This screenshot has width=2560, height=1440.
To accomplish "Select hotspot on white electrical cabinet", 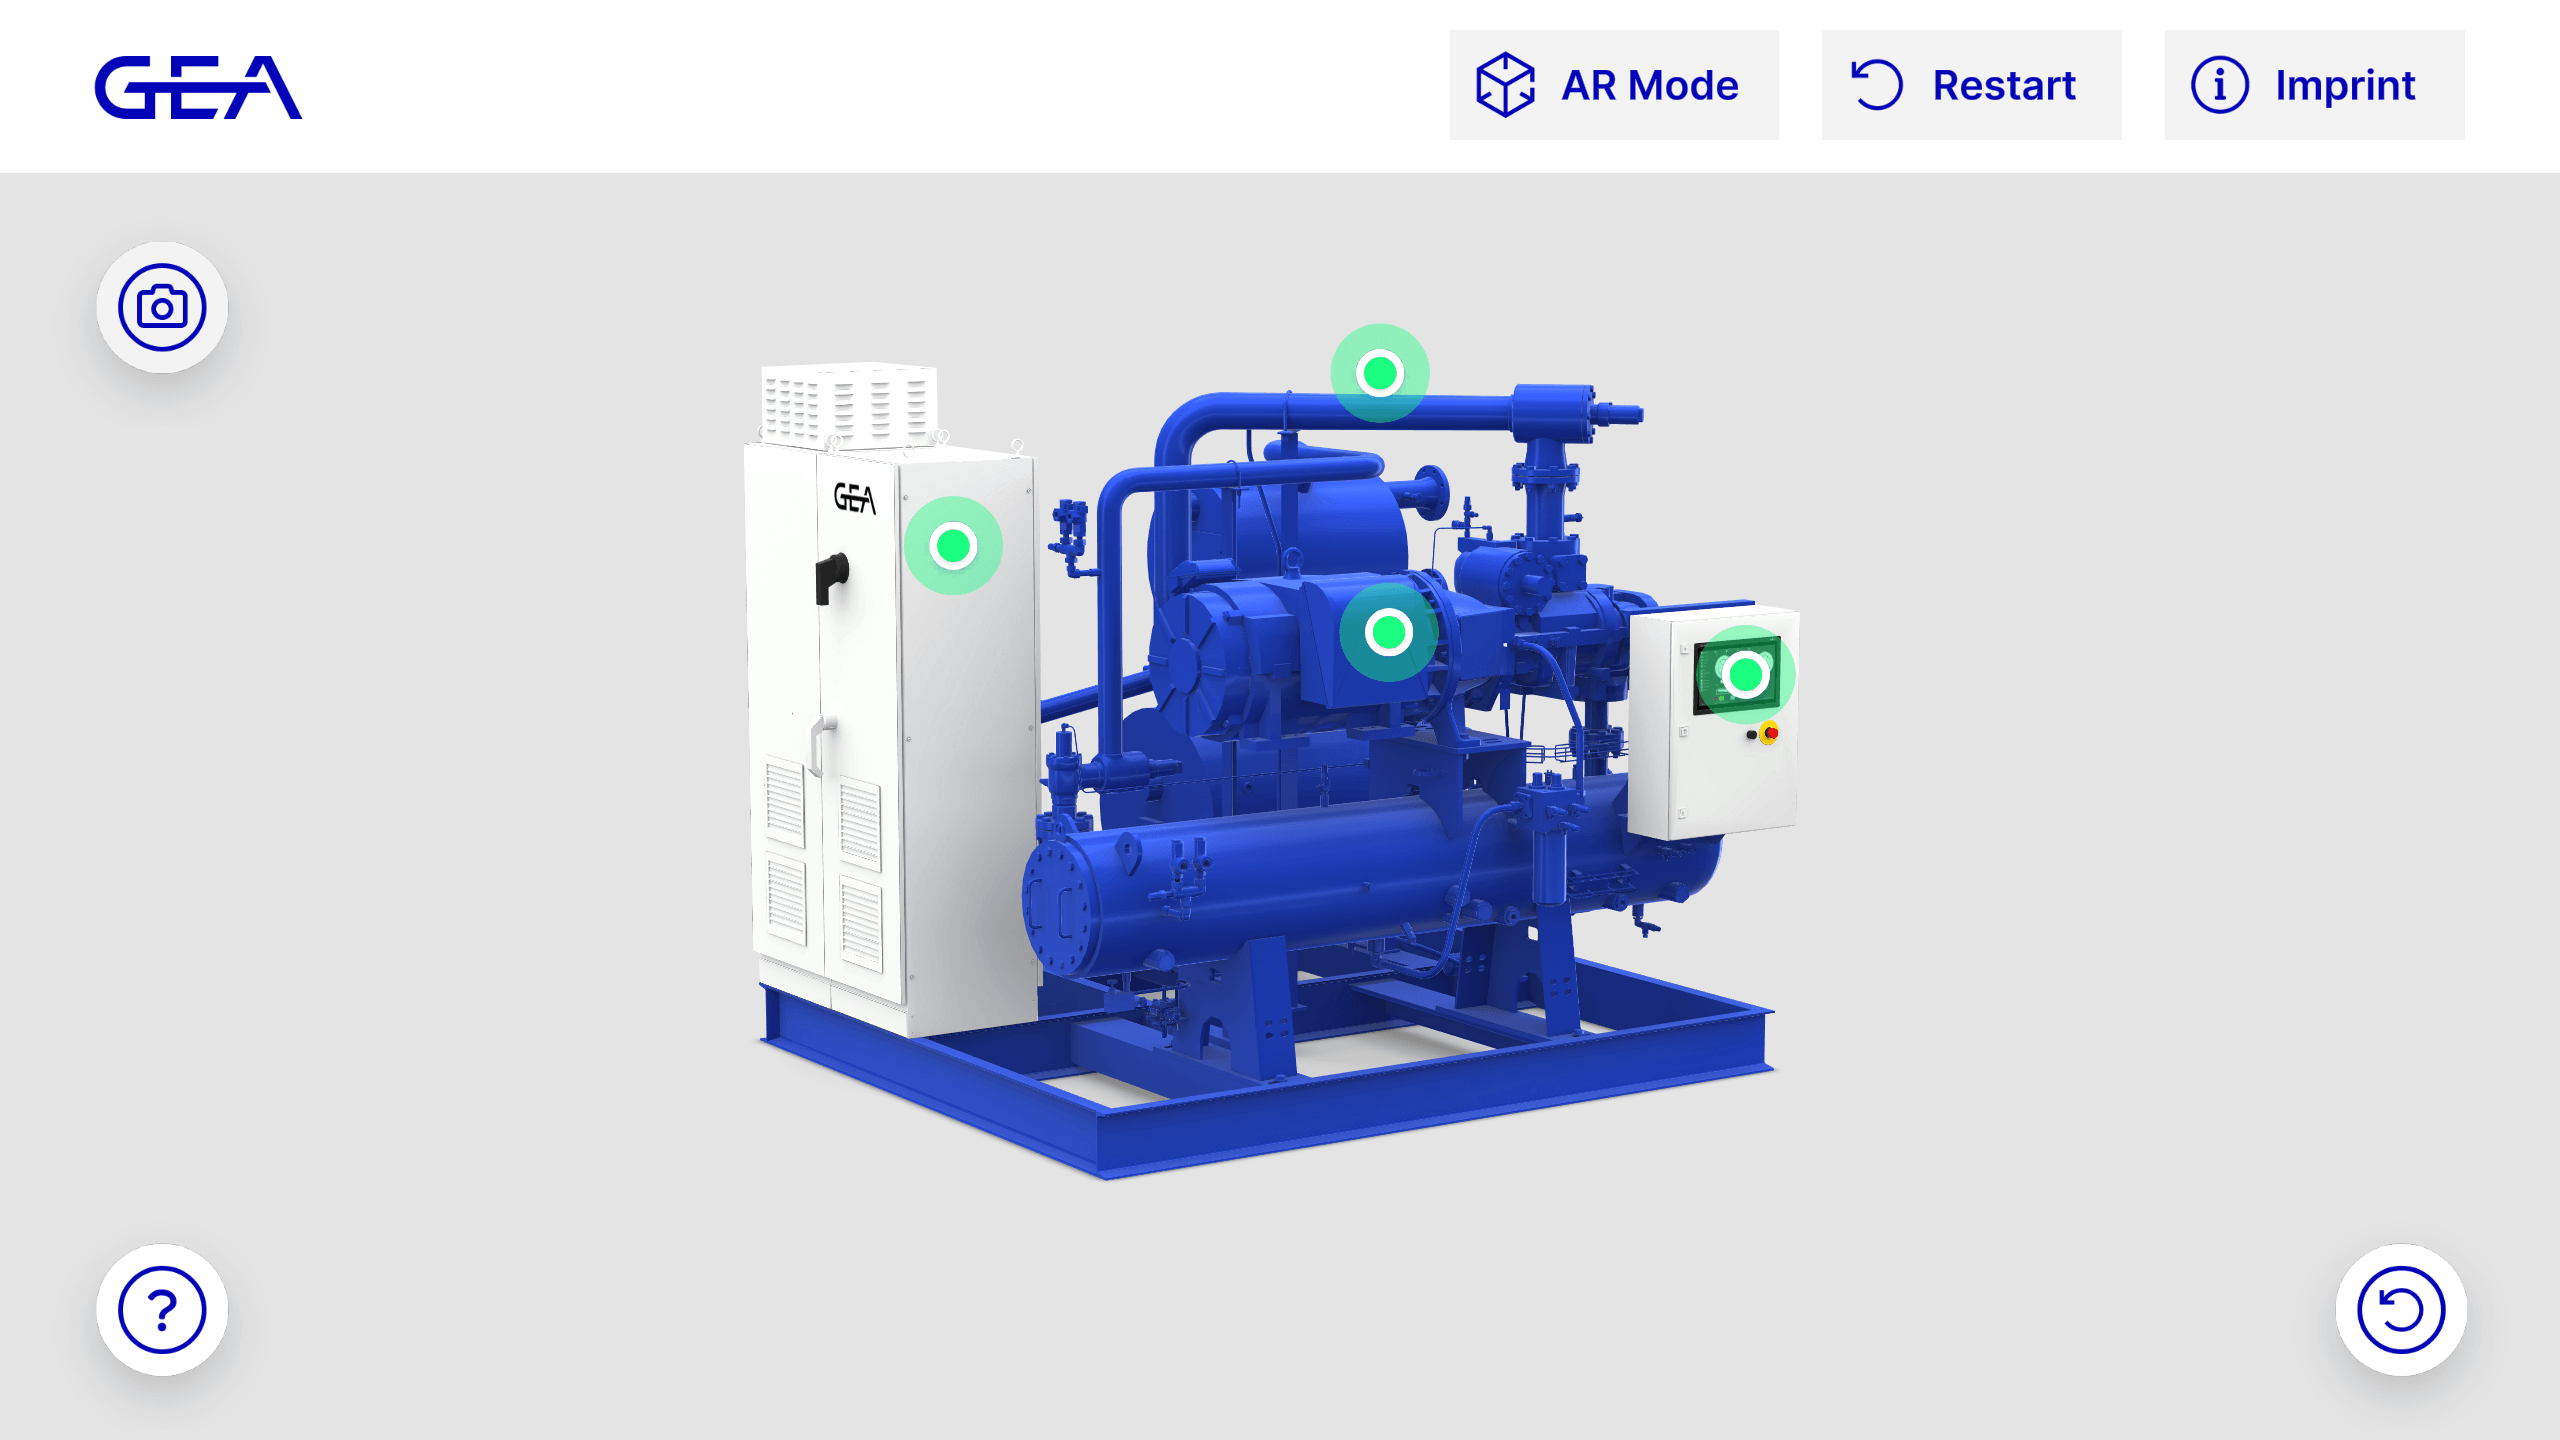I will tap(953, 546).
